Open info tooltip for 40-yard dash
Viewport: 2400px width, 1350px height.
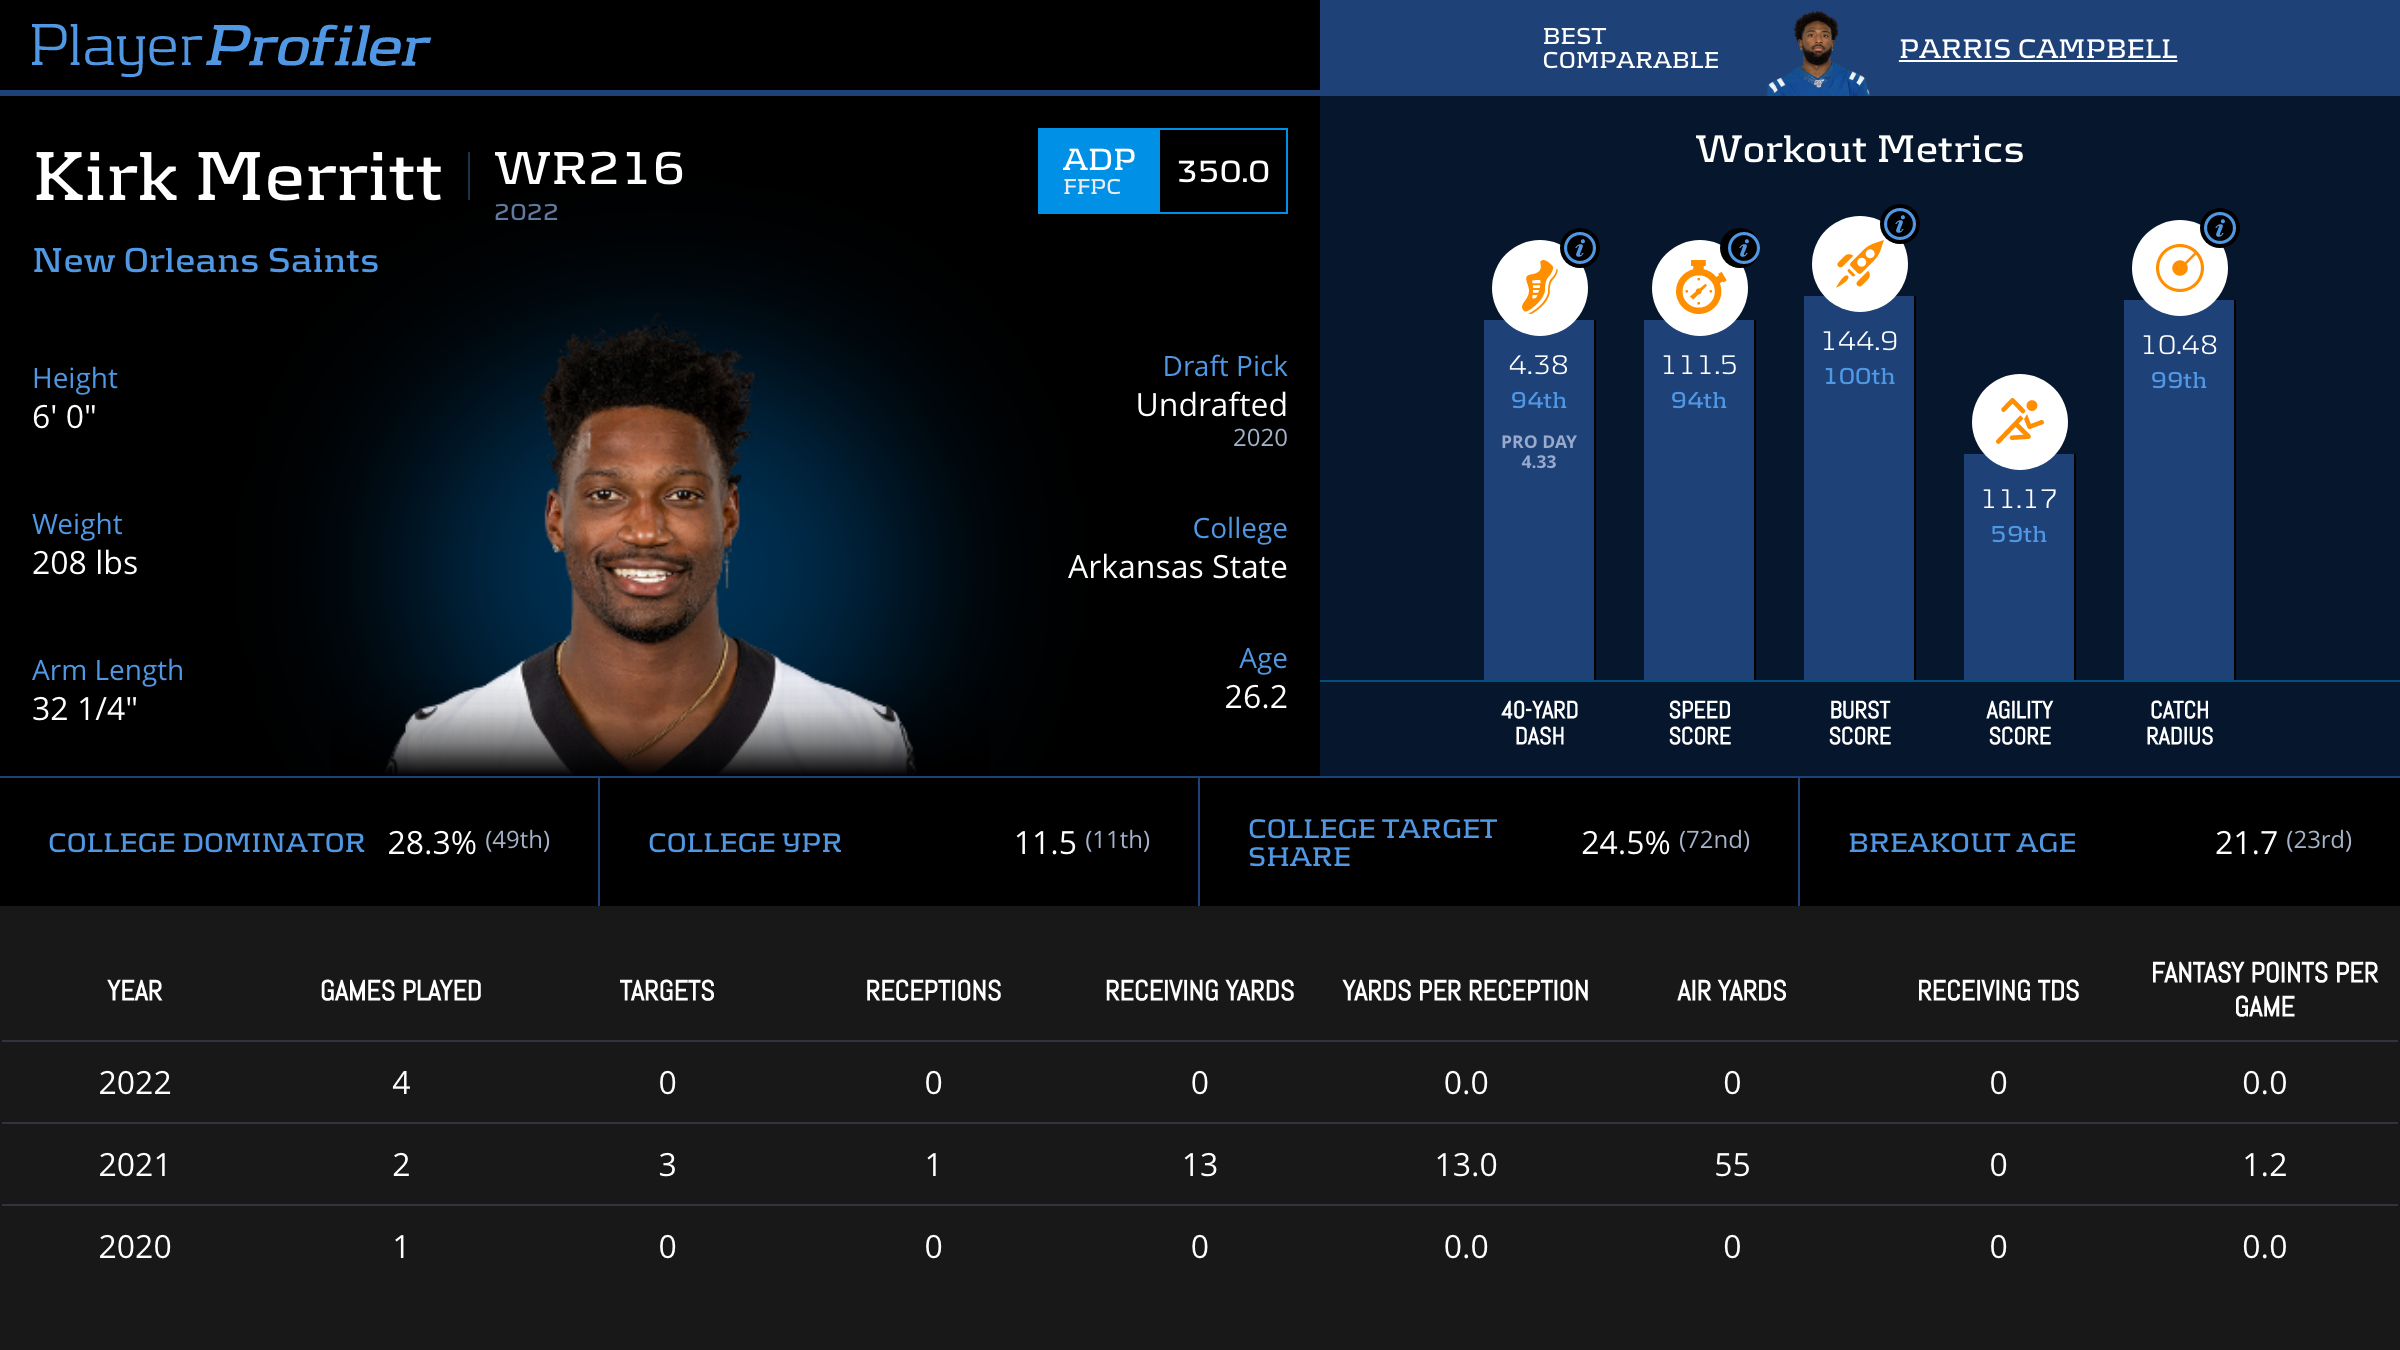pyautogui.click(x=1580, y=247)
